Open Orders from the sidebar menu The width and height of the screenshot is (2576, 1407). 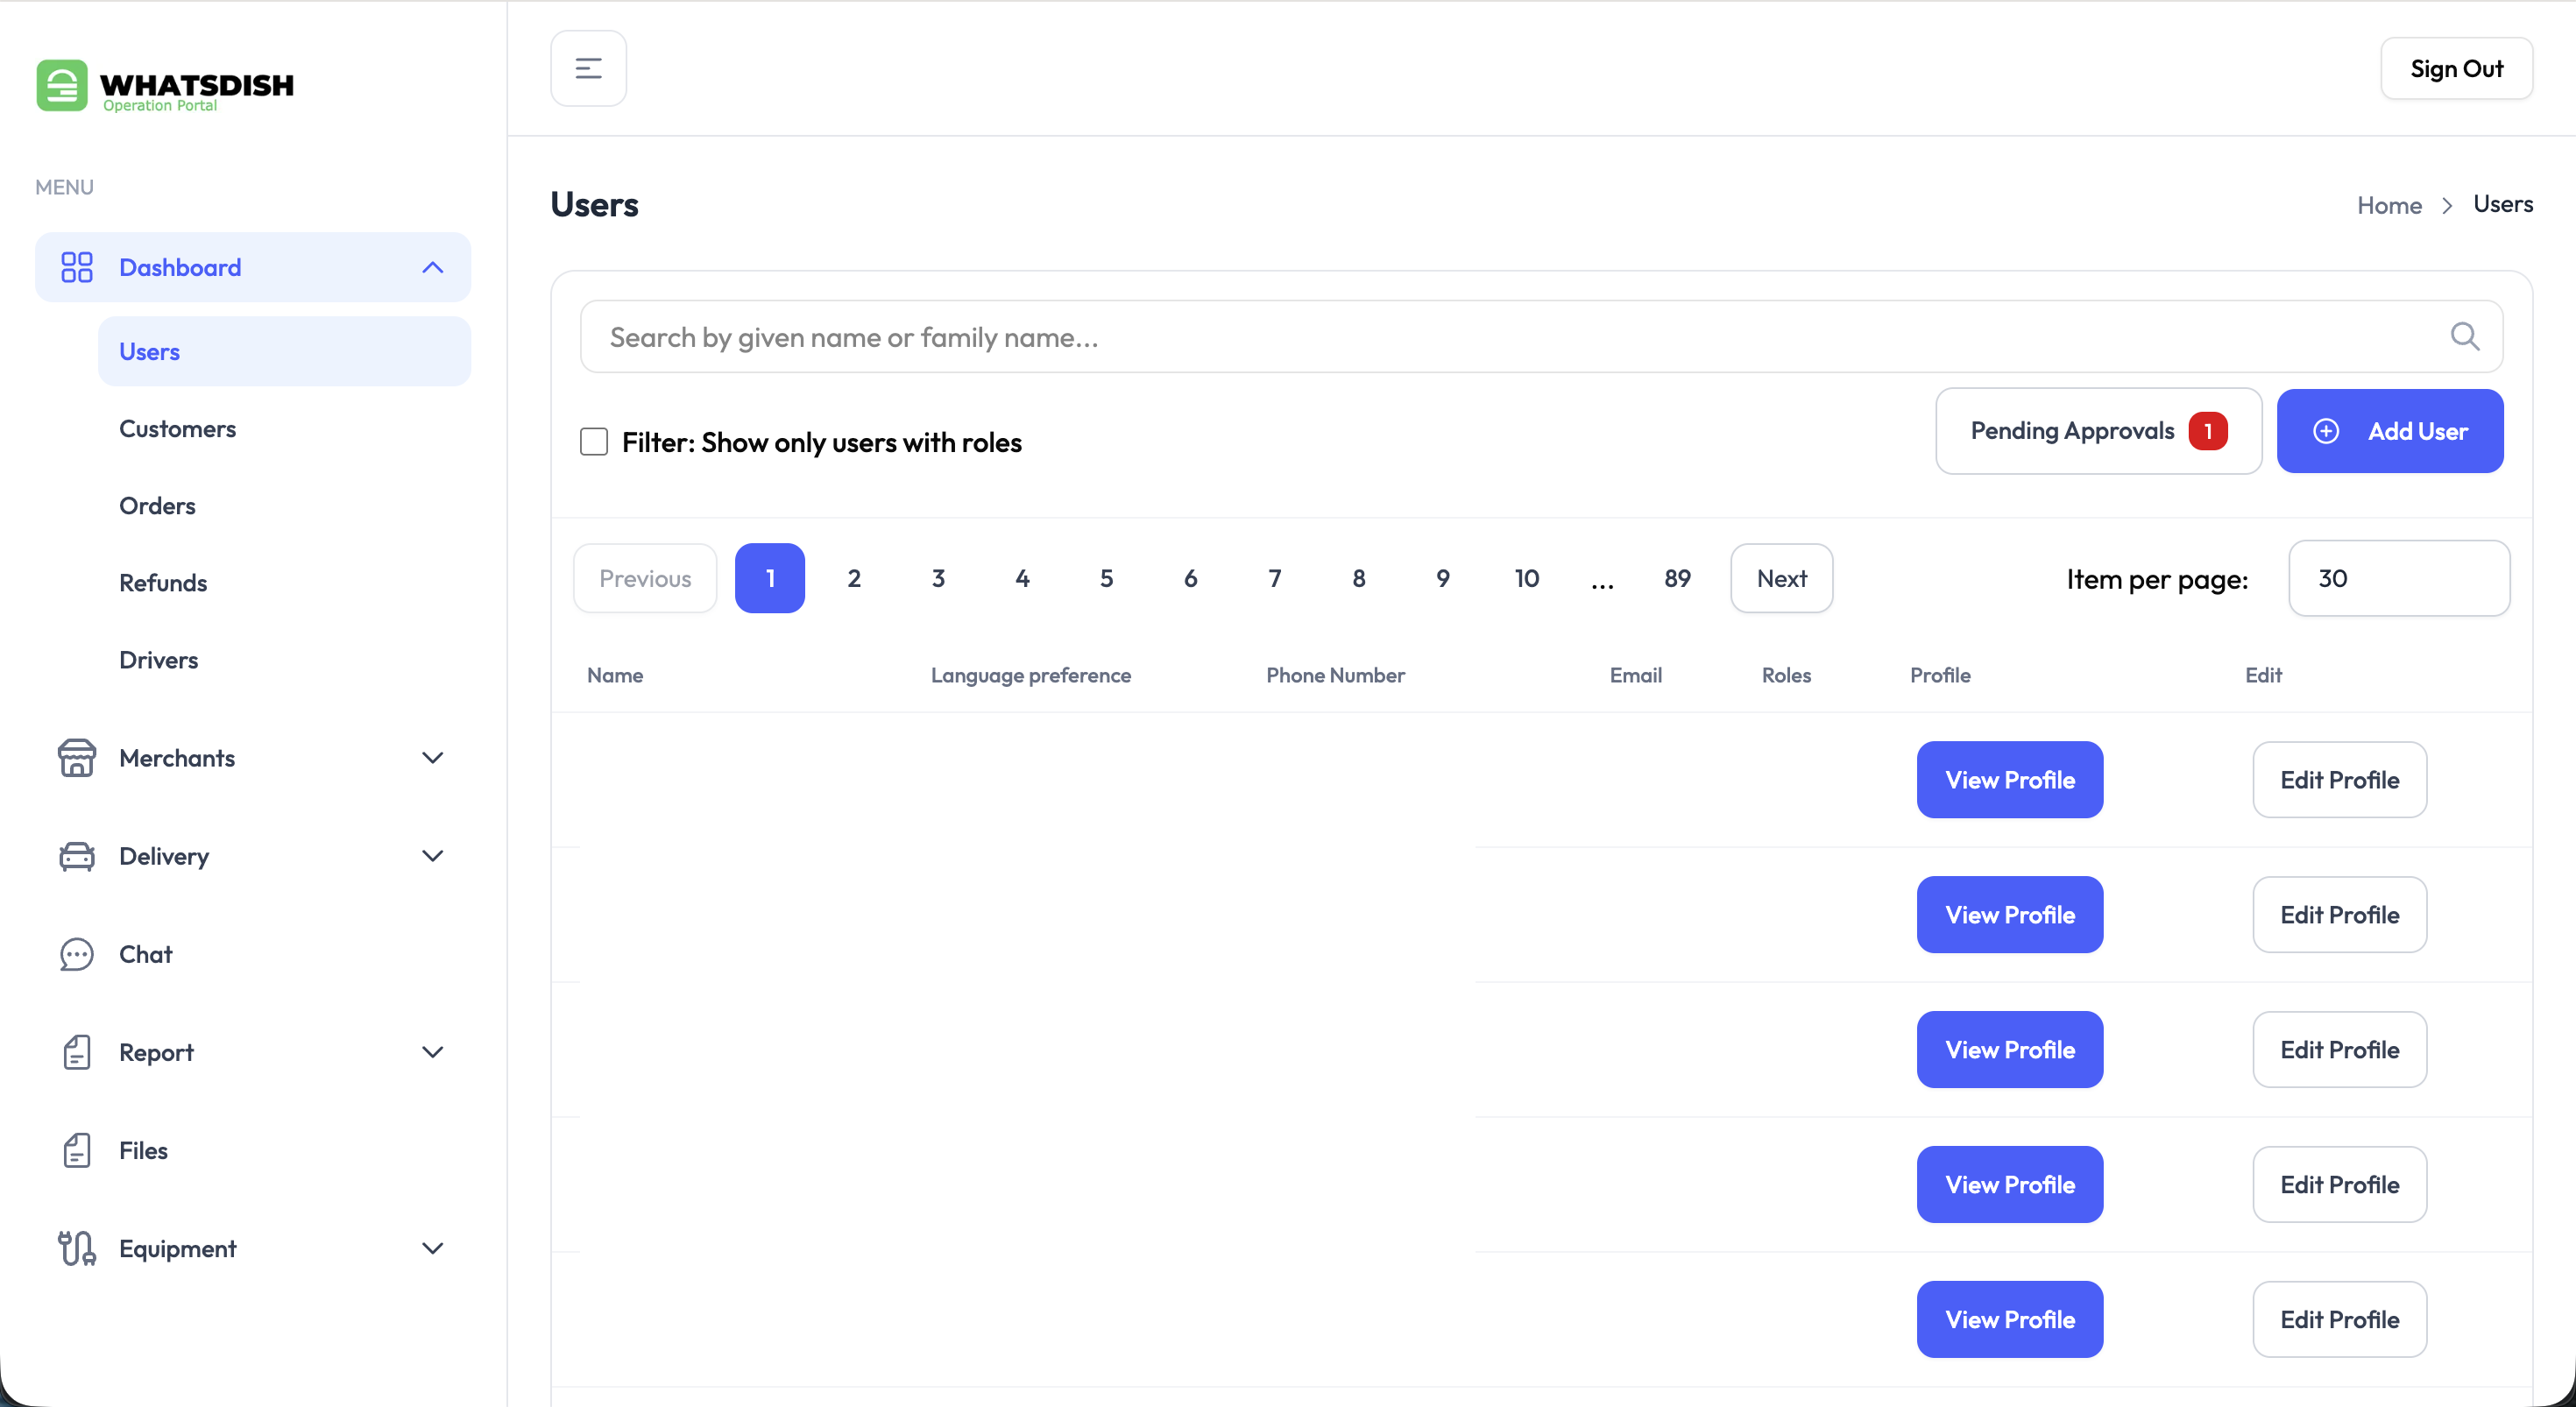click(157, 505)
